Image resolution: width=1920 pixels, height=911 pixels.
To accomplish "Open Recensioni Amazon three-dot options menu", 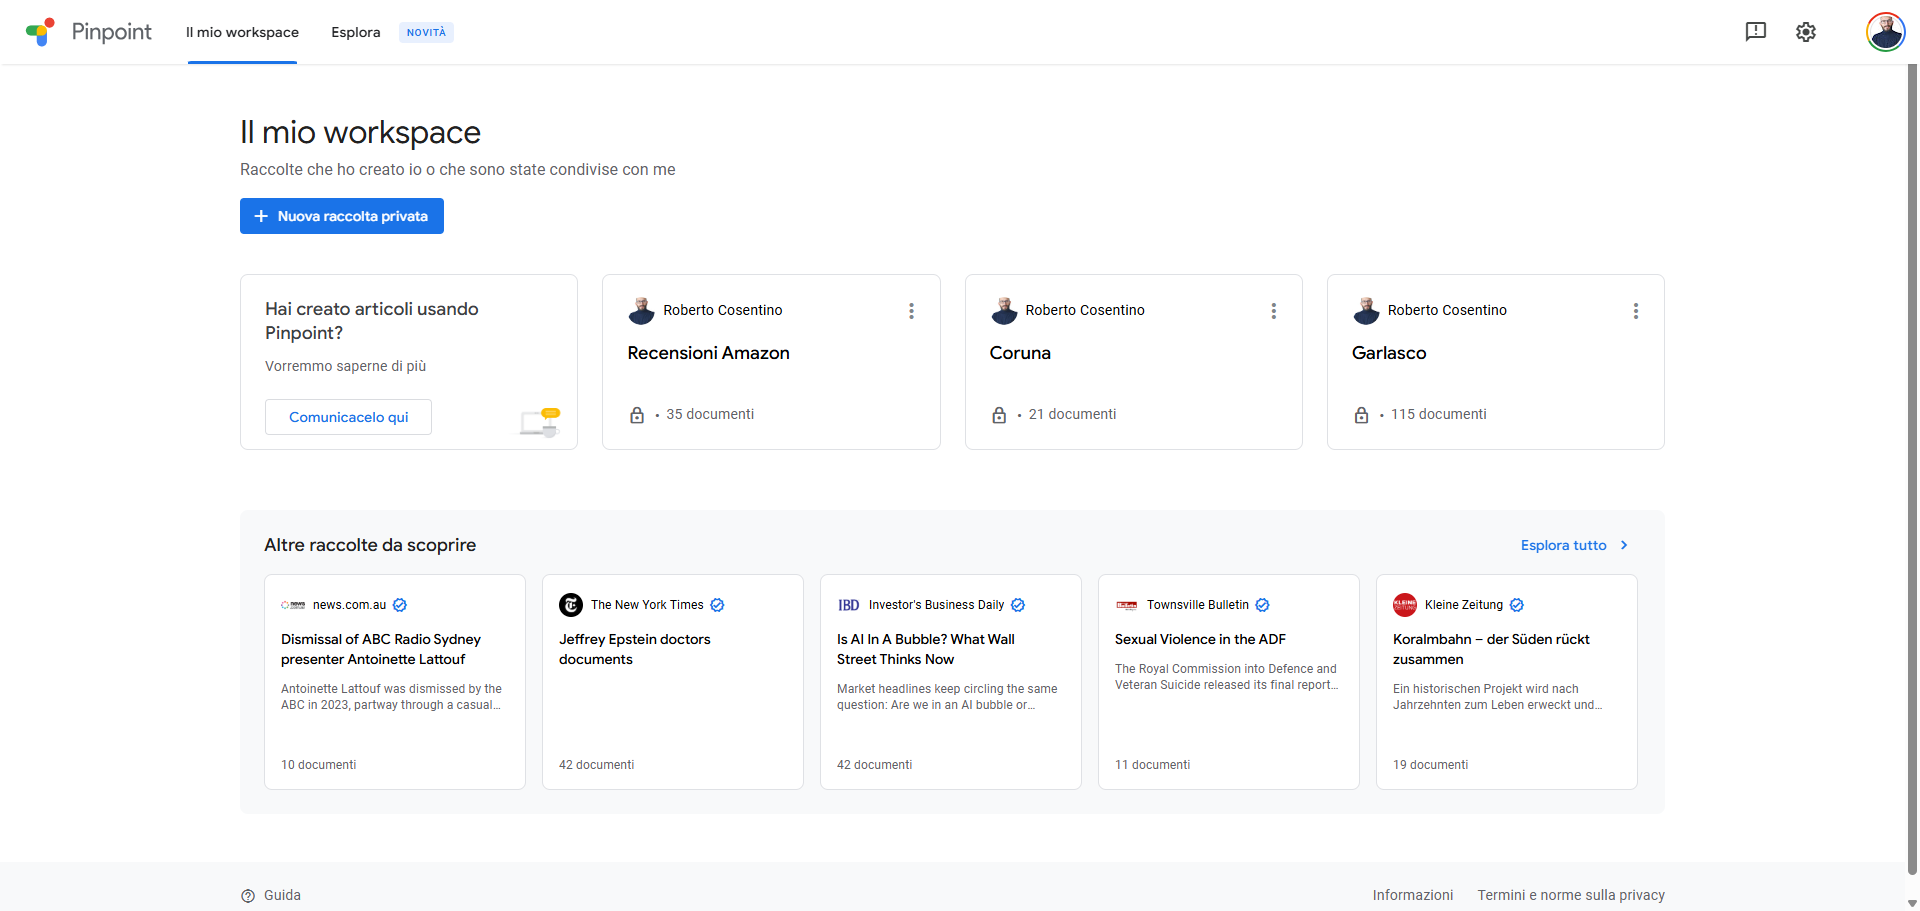I will click(911, 311).
